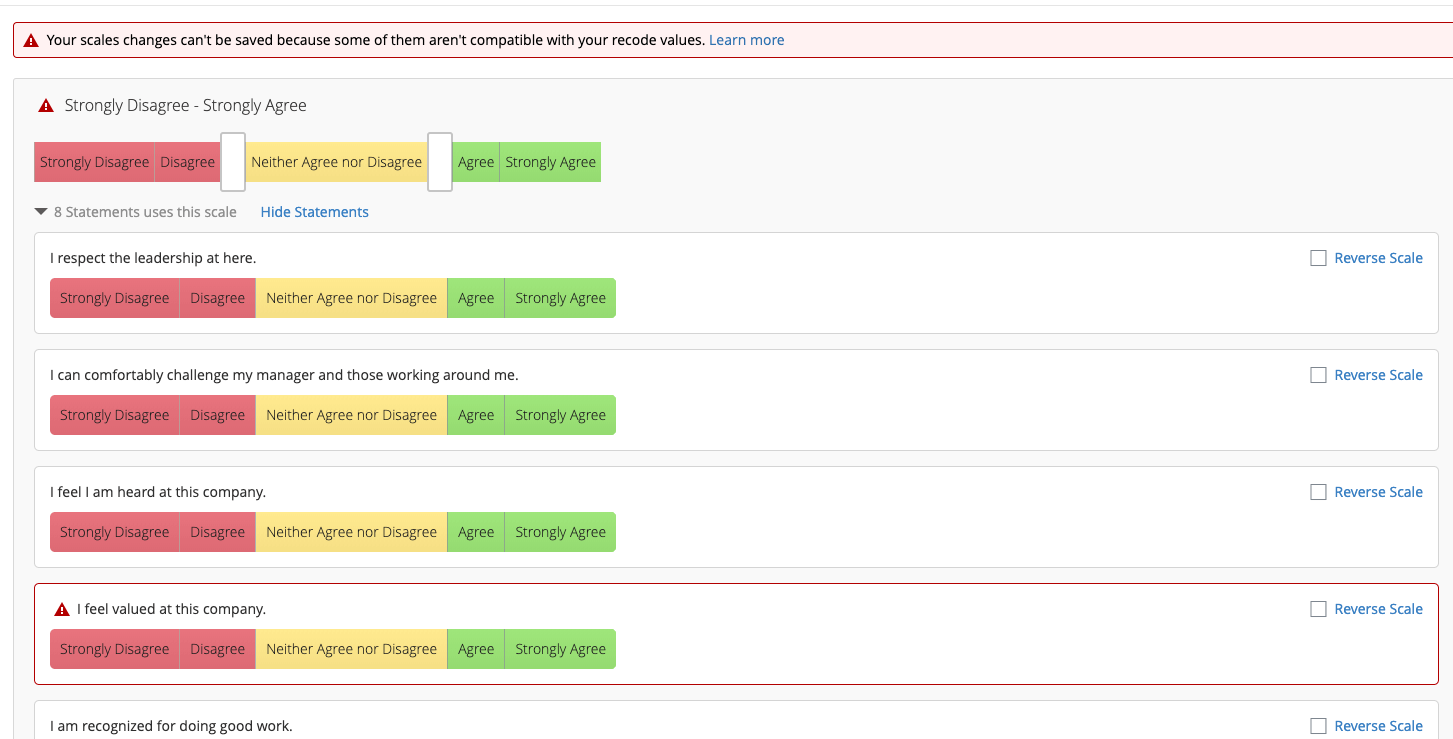Toggle Reverse Scale checkbox for I feel heard statement
The image size is (1453, 739).
click(1318, 492)
